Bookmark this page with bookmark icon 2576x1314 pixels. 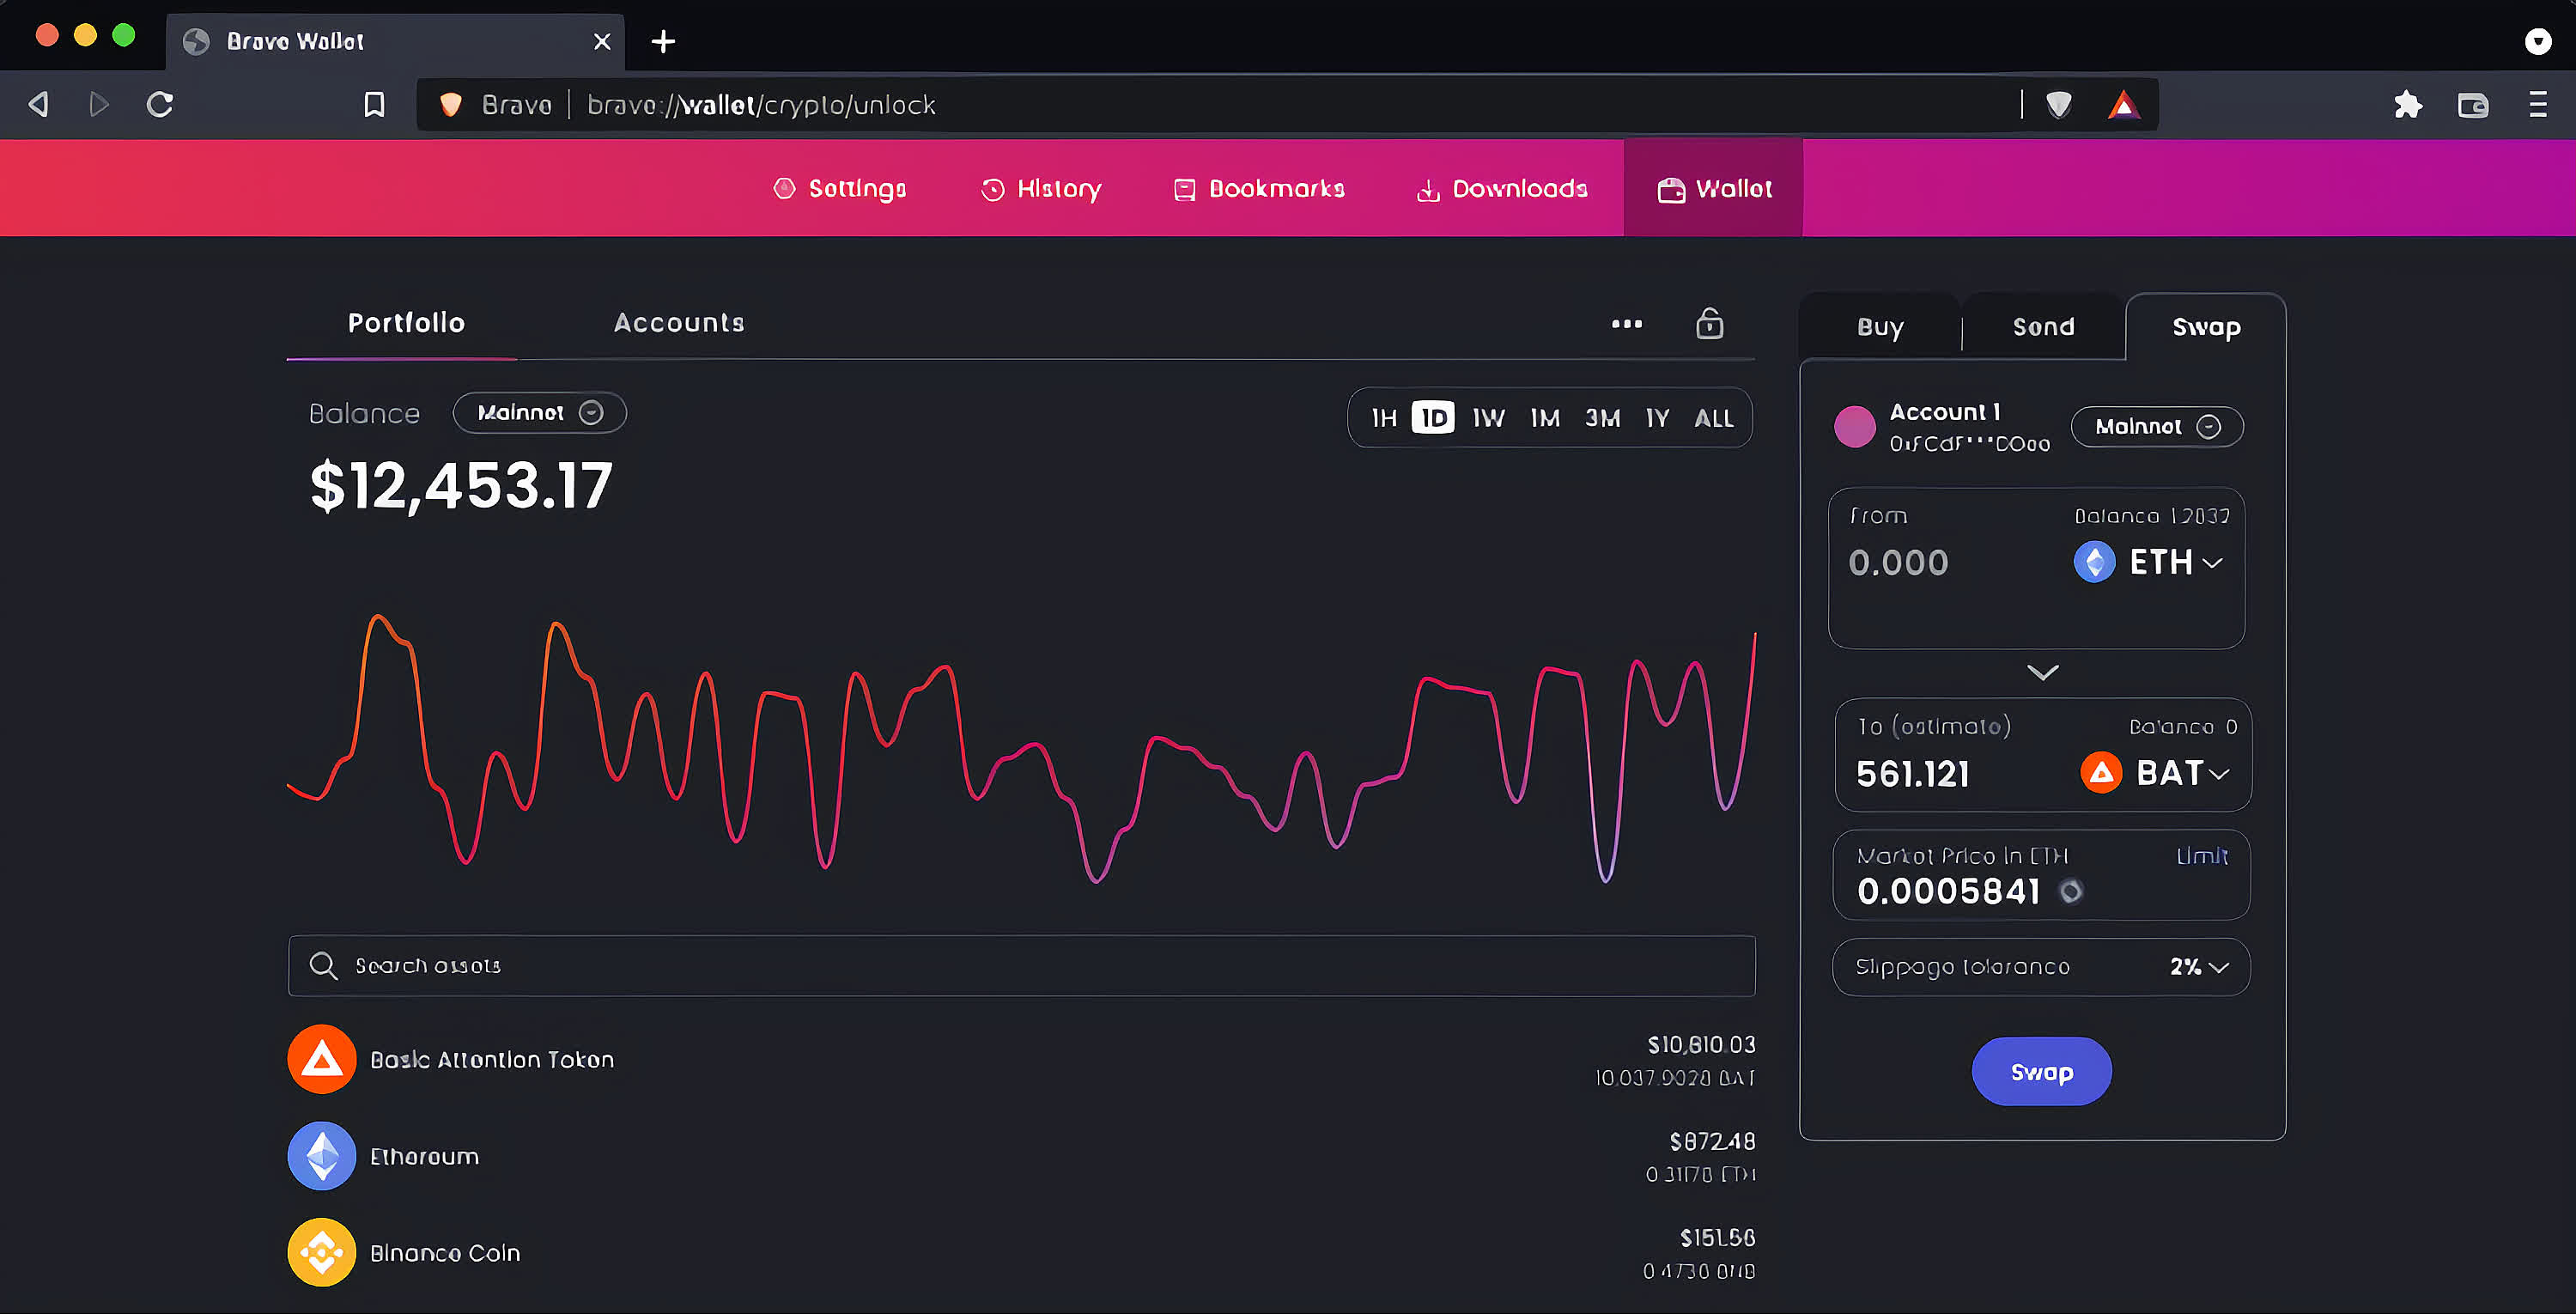(x=374, y=105)
